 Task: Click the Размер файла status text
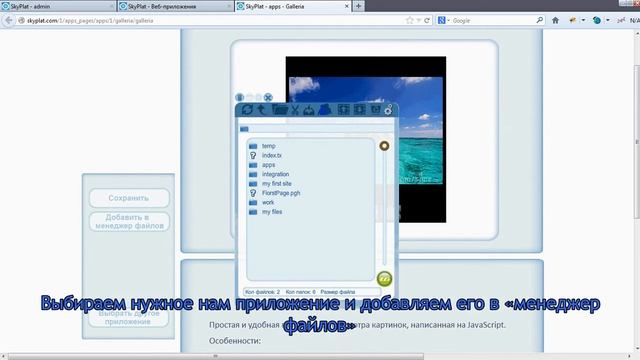pos(338,292)
